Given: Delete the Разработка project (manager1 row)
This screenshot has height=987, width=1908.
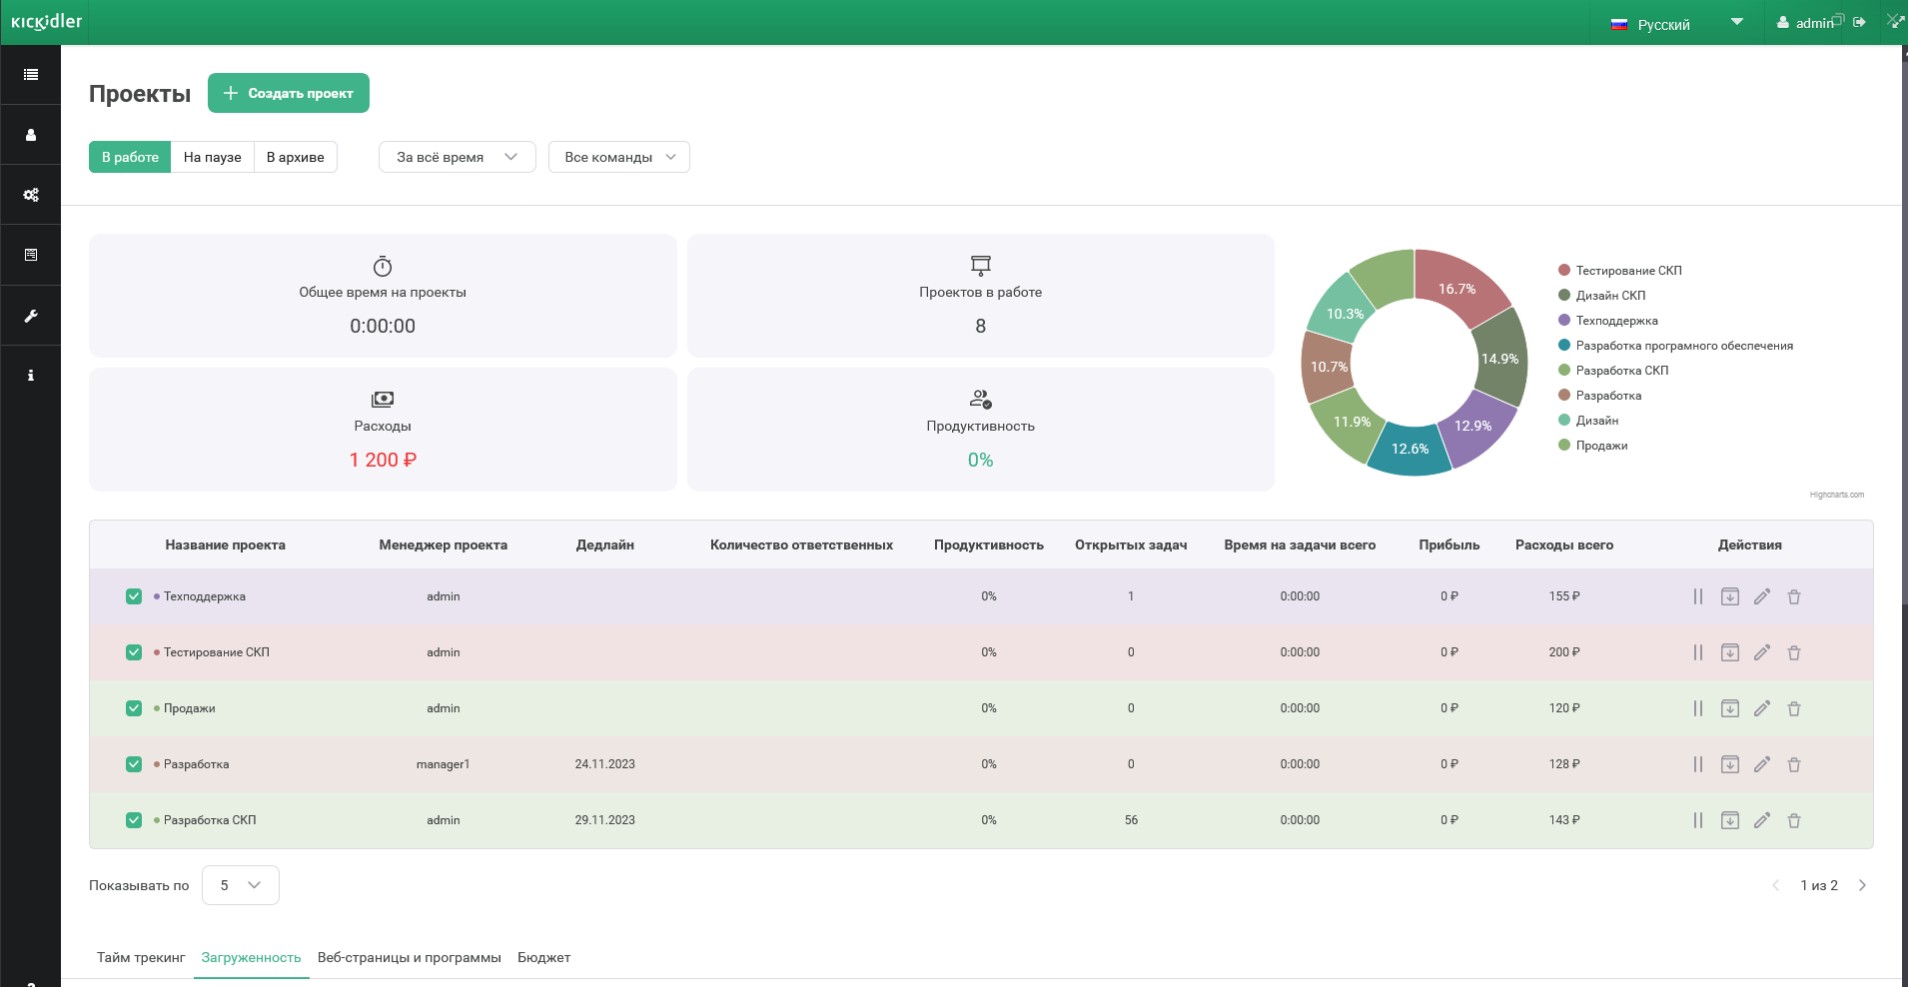Looking at the screenshot, I should (1794, 765).
